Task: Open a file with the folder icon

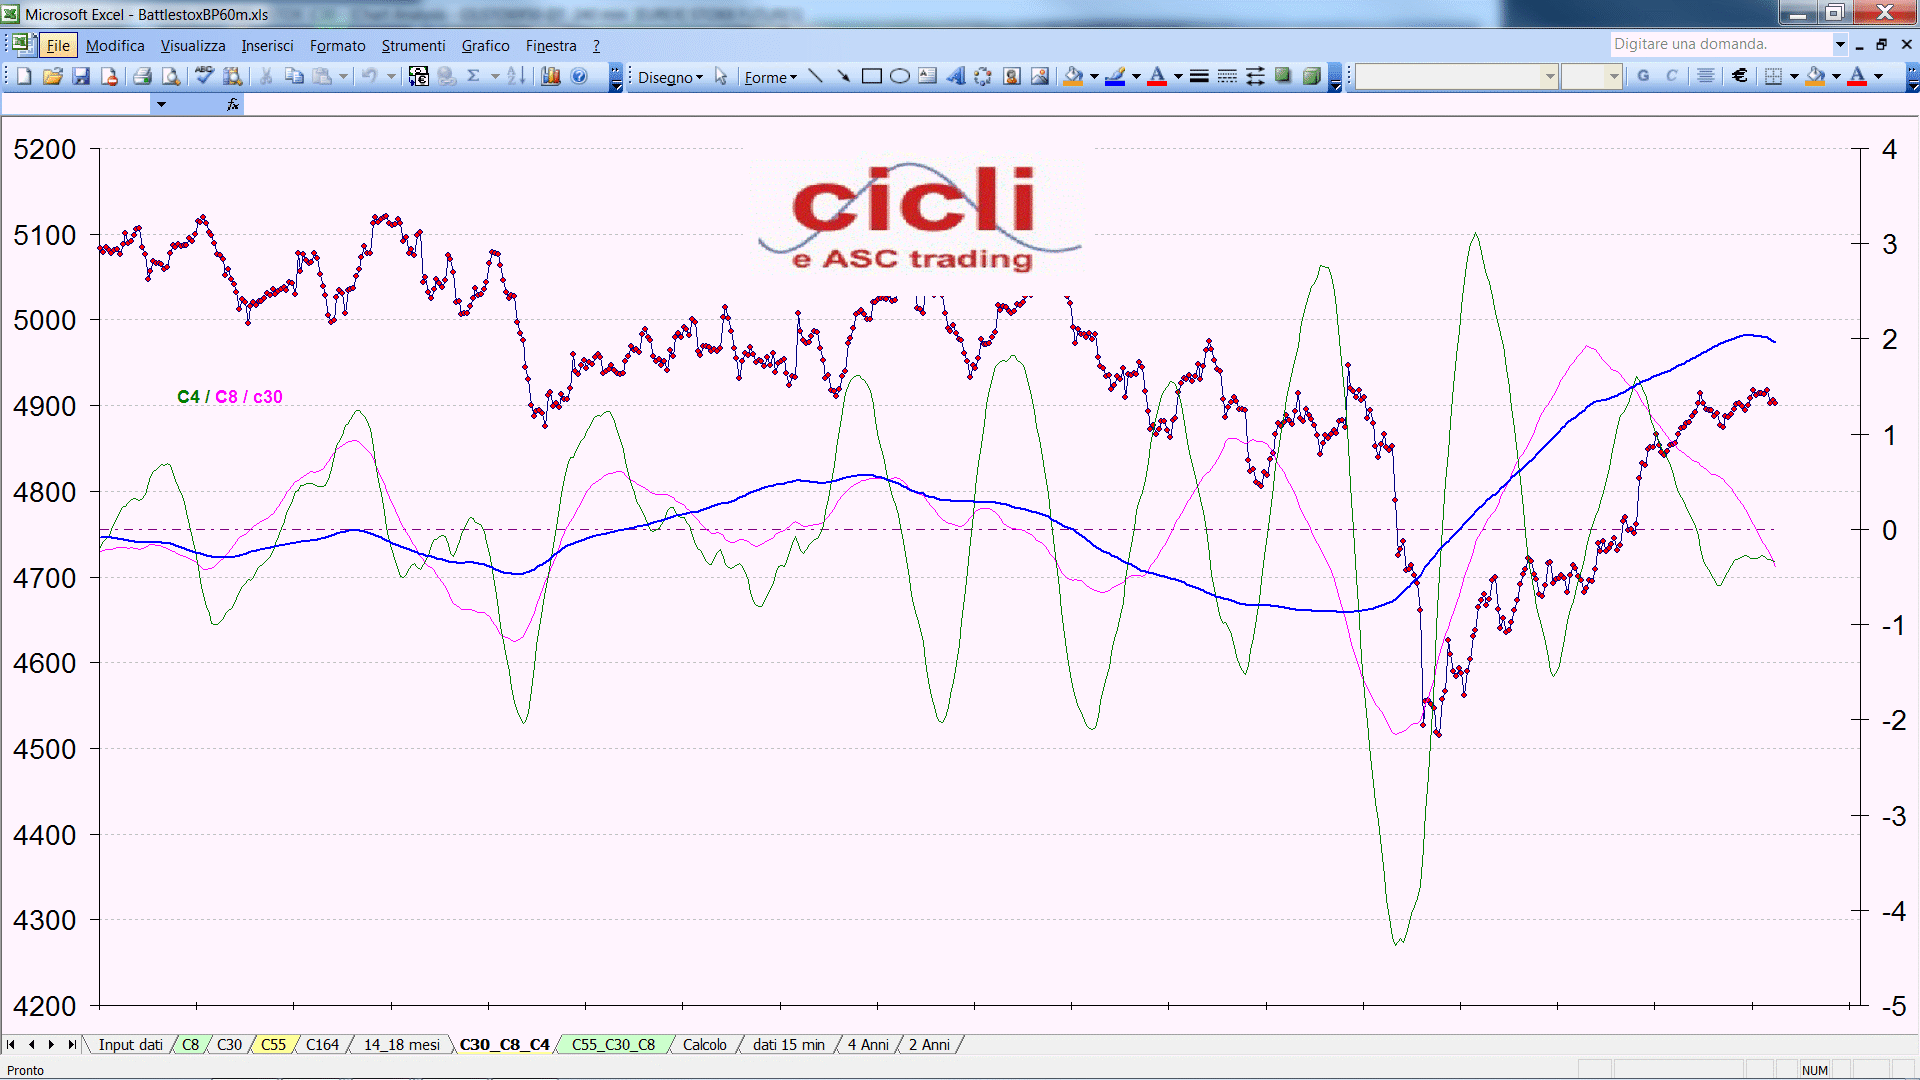Action: point(53,77)
